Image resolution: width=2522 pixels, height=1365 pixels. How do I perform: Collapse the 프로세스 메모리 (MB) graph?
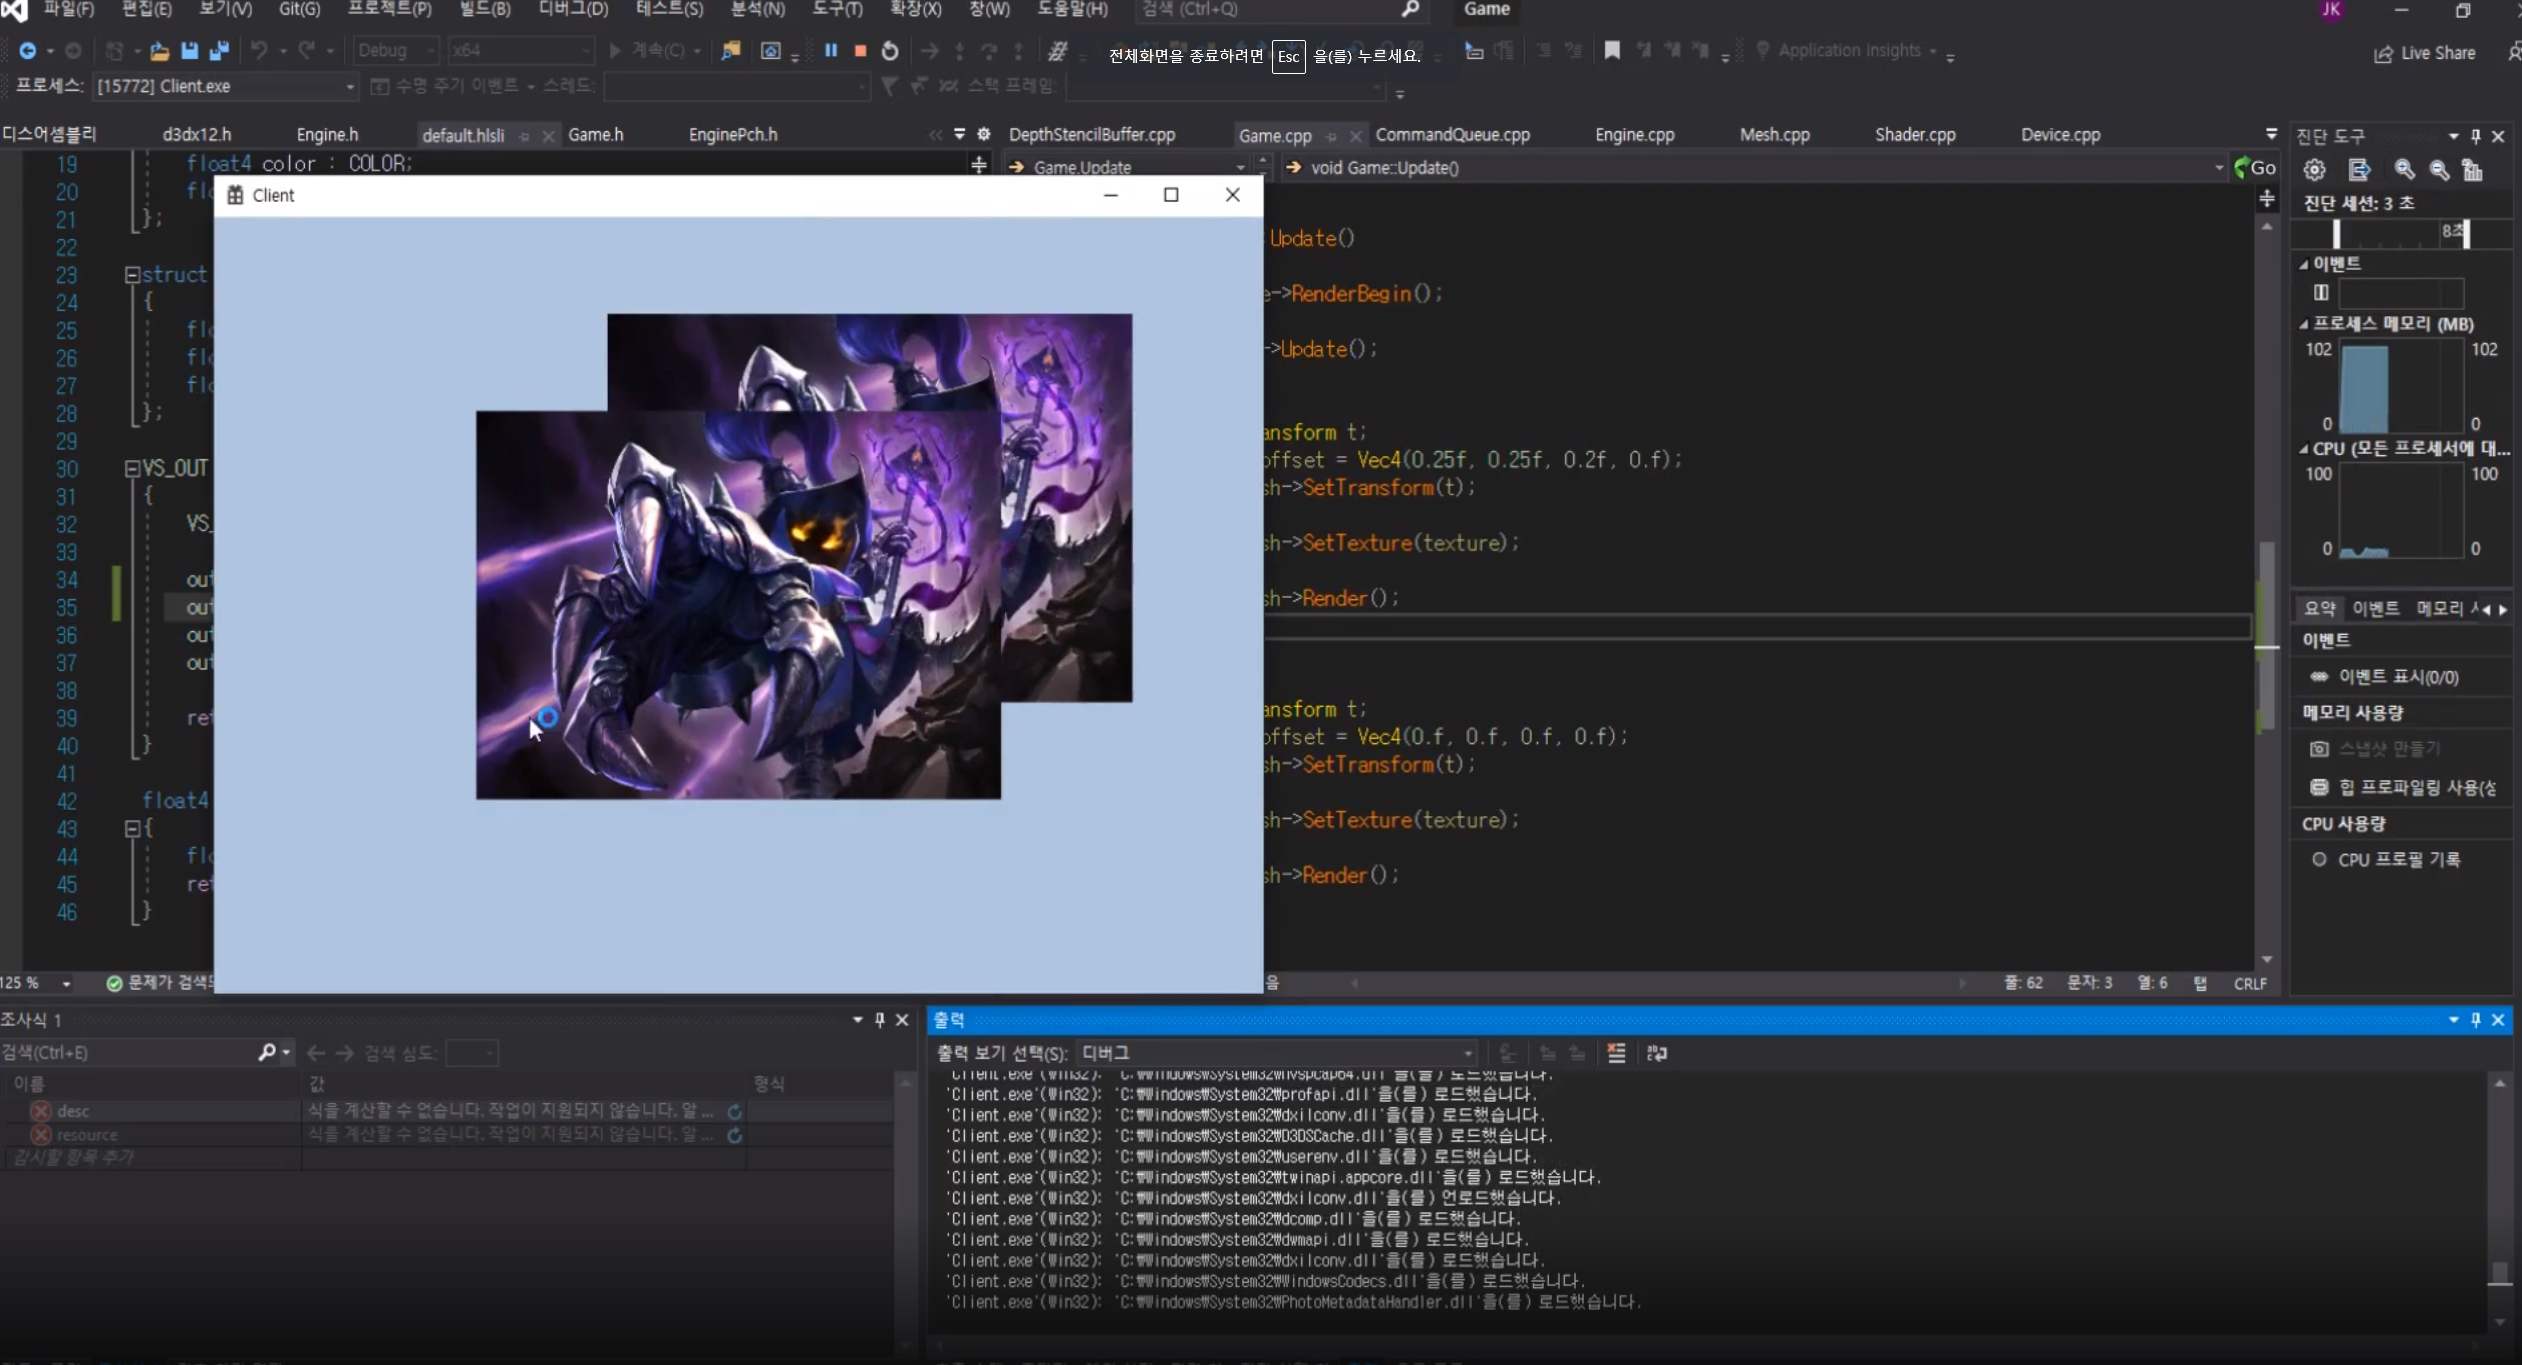coord(2303,324)
